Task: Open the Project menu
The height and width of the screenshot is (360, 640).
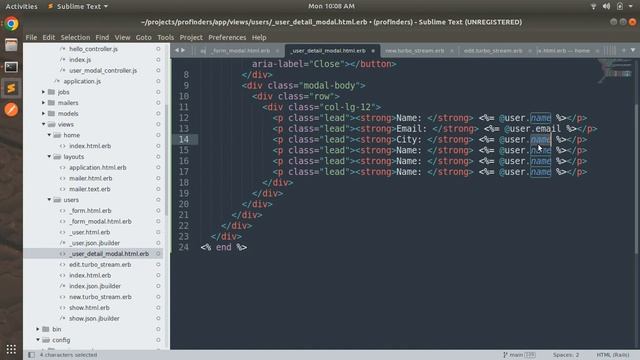Action: 191,37
